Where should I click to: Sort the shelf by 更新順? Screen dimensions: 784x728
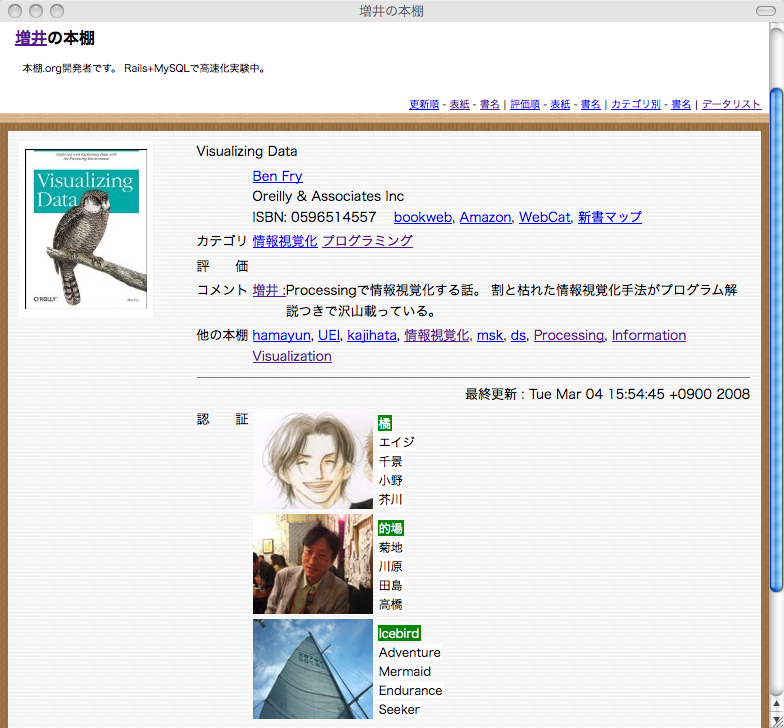point(424,104)
